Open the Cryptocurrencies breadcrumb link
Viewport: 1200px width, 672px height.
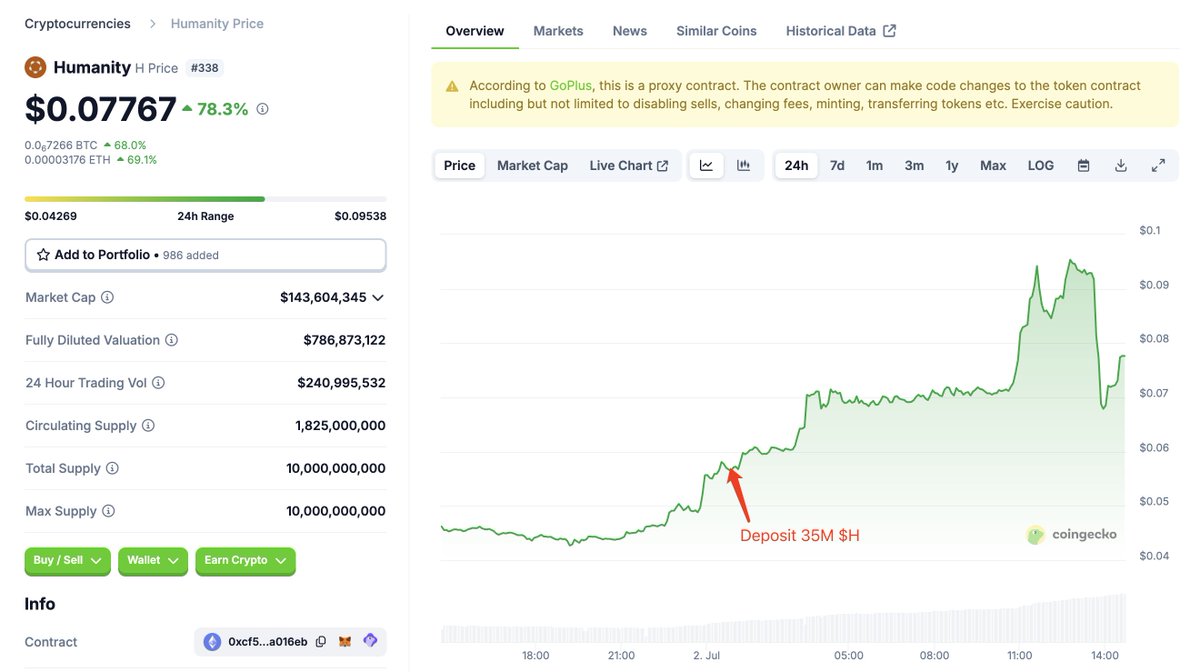pyautogui.click(x=77, y=23)
